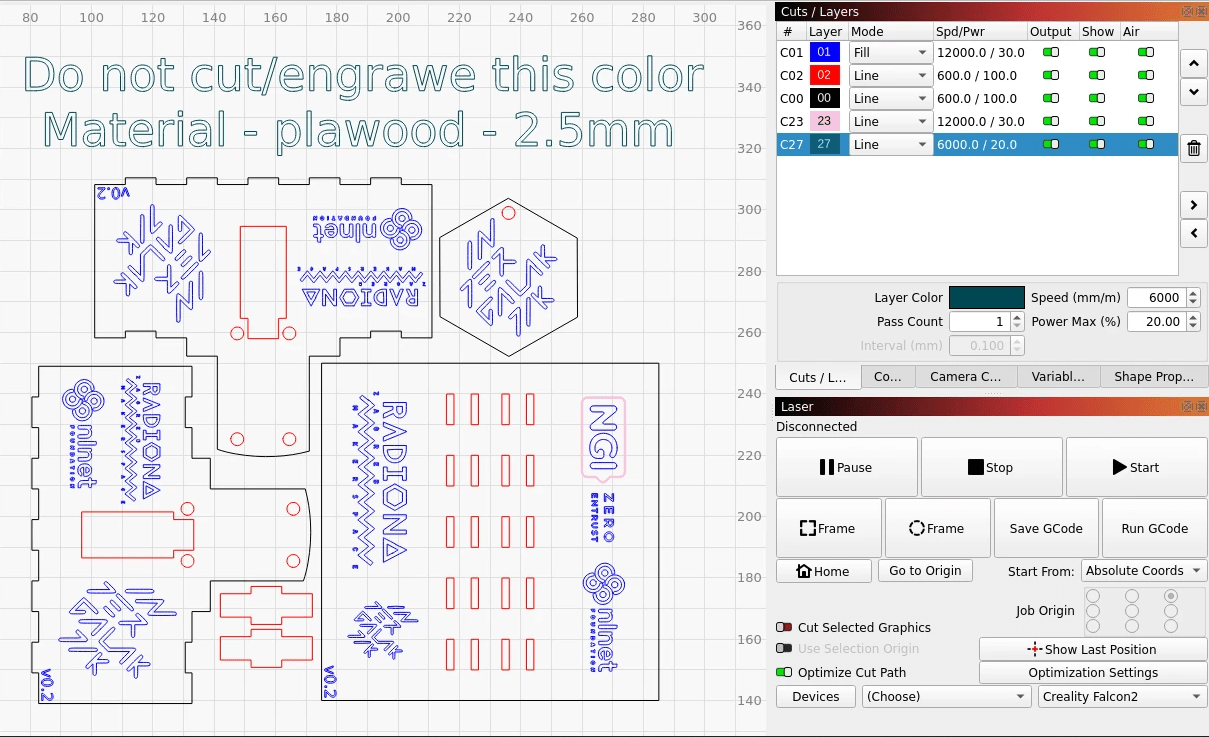Click Run GCode button

1154,528
